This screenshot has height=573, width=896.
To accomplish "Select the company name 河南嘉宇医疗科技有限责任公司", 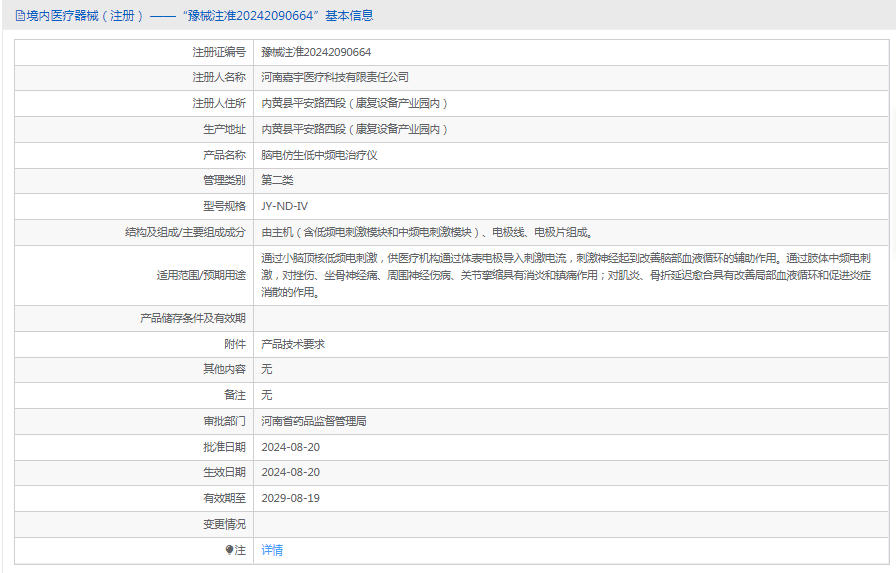I will [335, 77].
